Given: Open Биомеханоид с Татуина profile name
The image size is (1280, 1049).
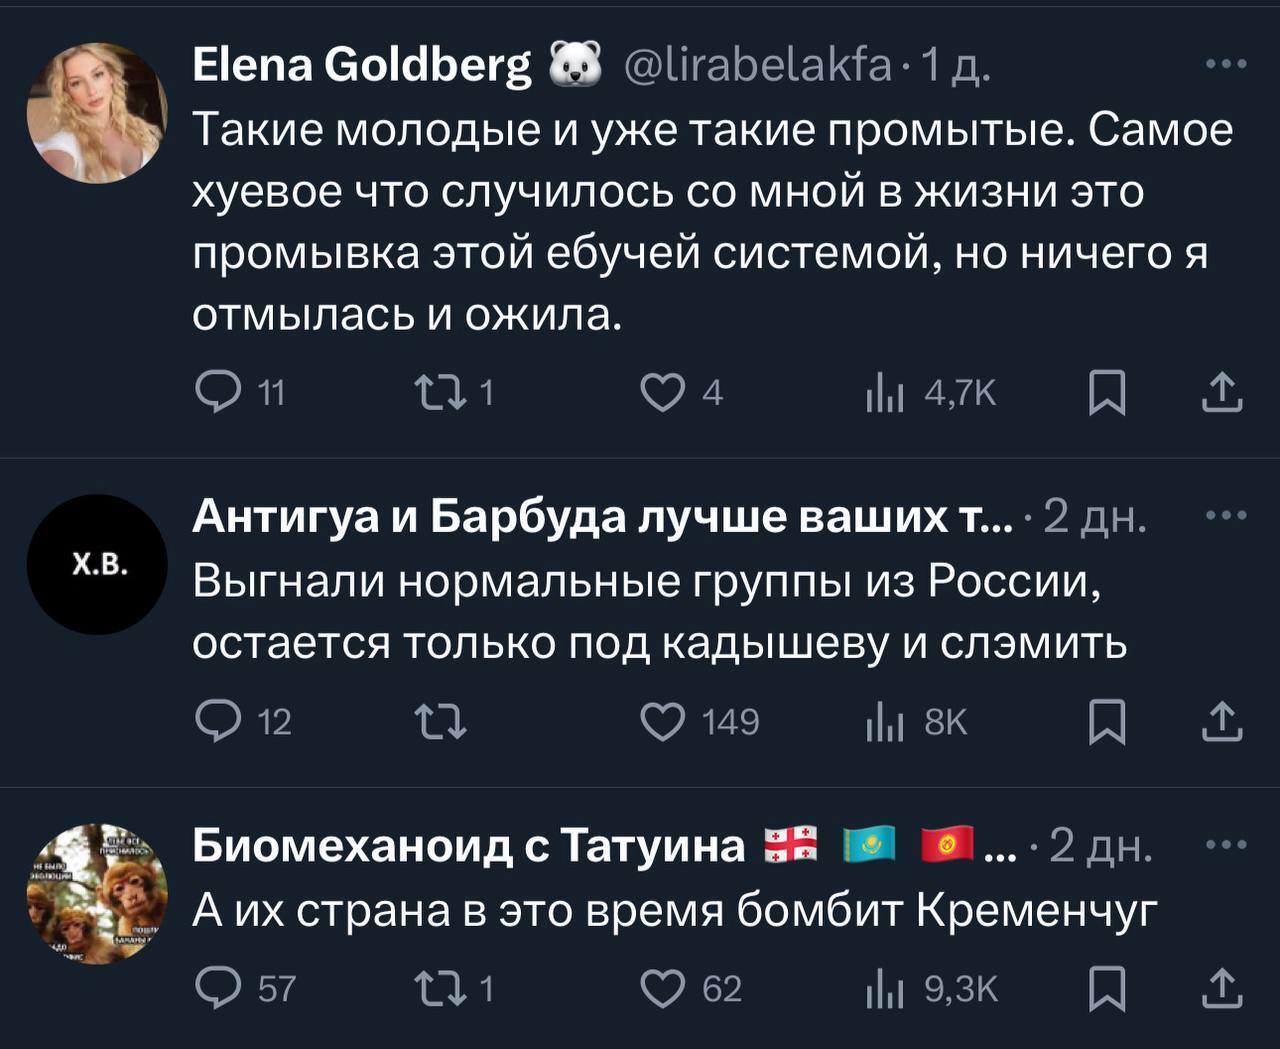Looking at the screenshot, I should tap(468, 845).
